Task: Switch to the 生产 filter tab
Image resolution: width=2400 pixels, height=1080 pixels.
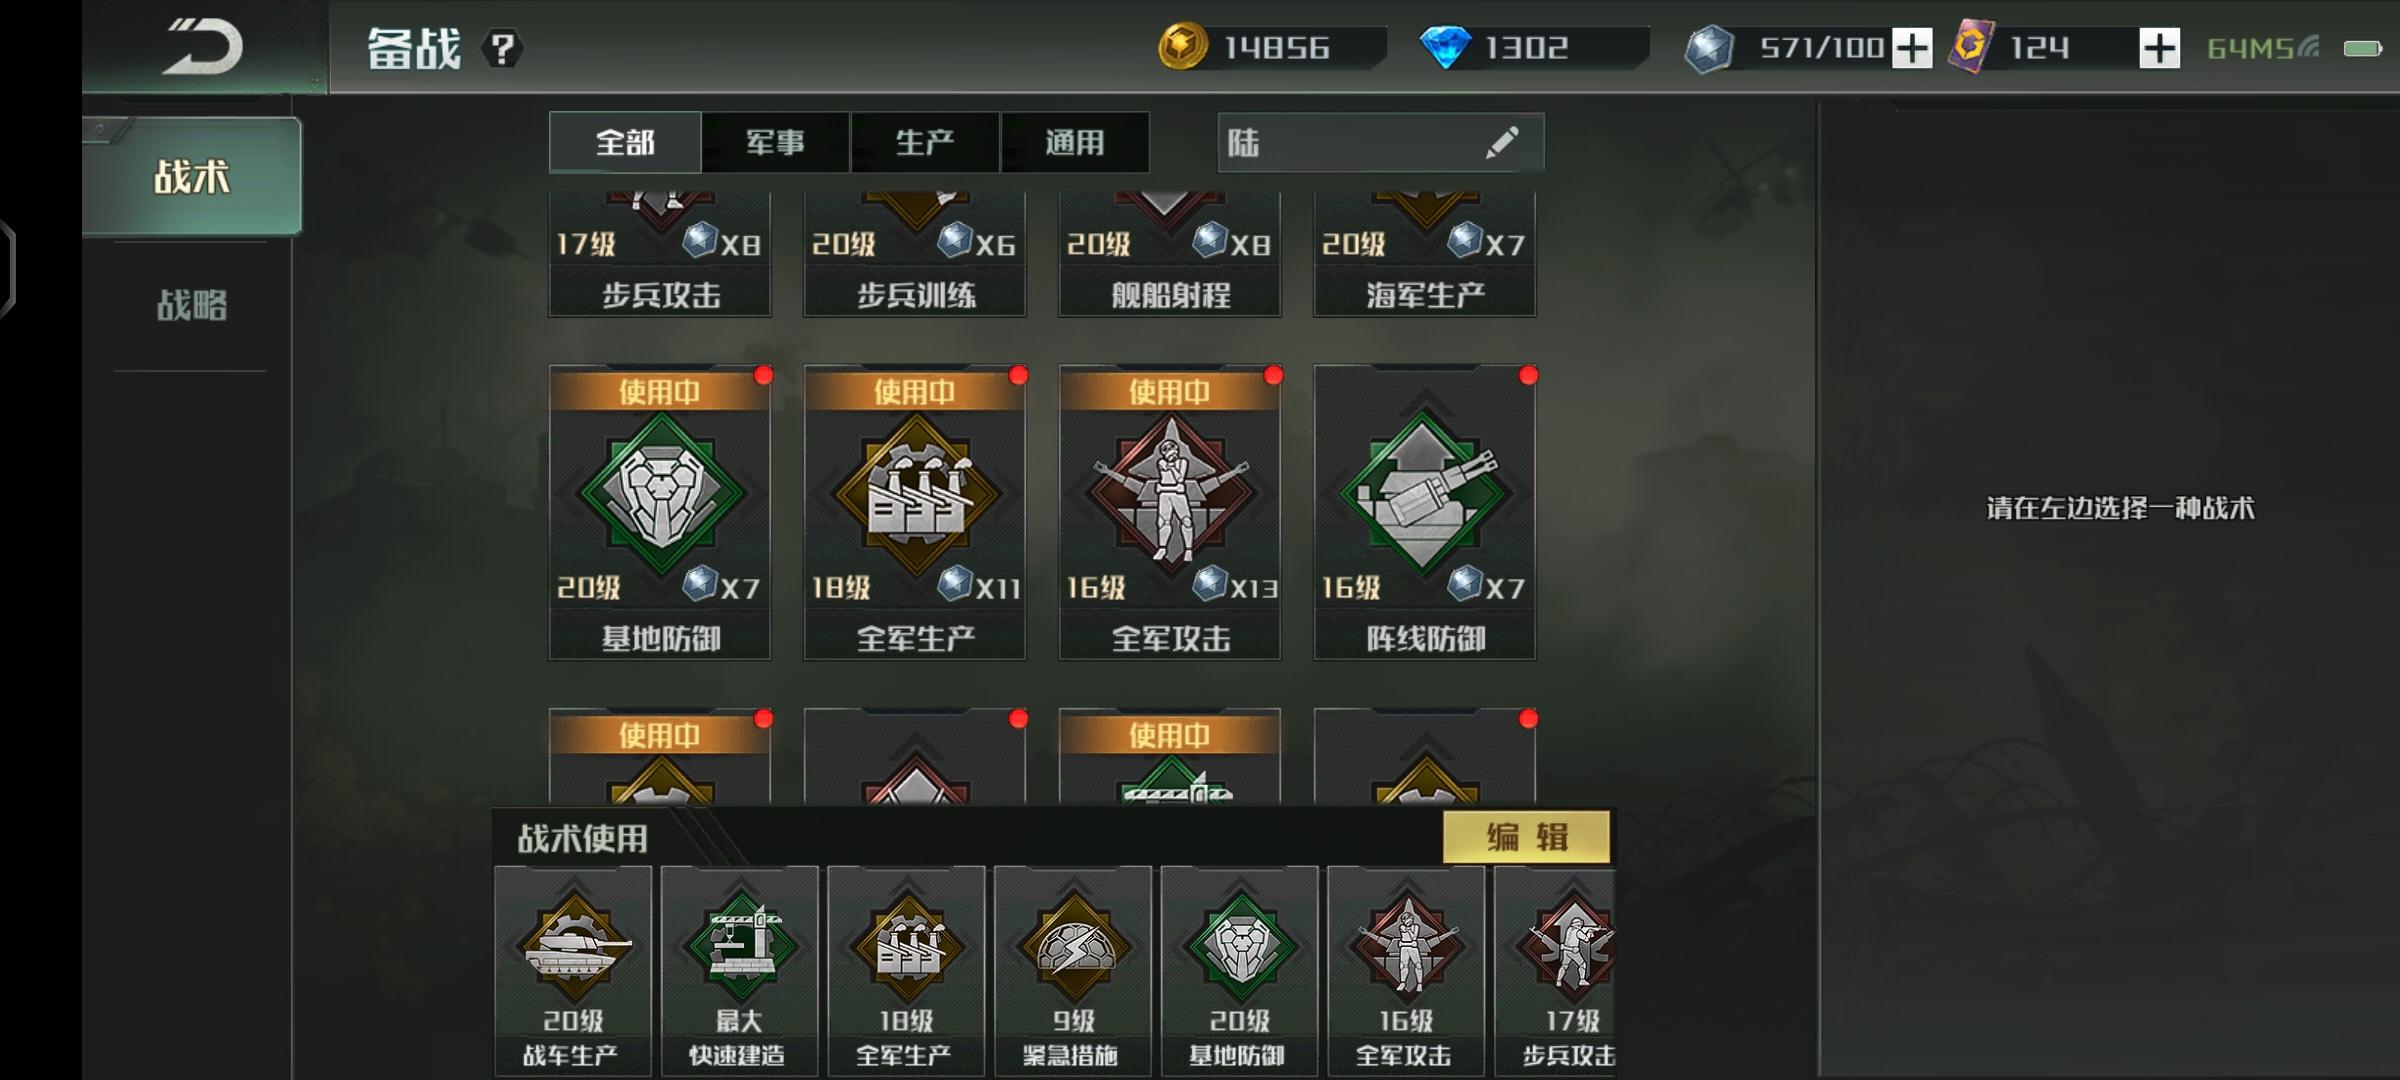Action: (925, 142)
